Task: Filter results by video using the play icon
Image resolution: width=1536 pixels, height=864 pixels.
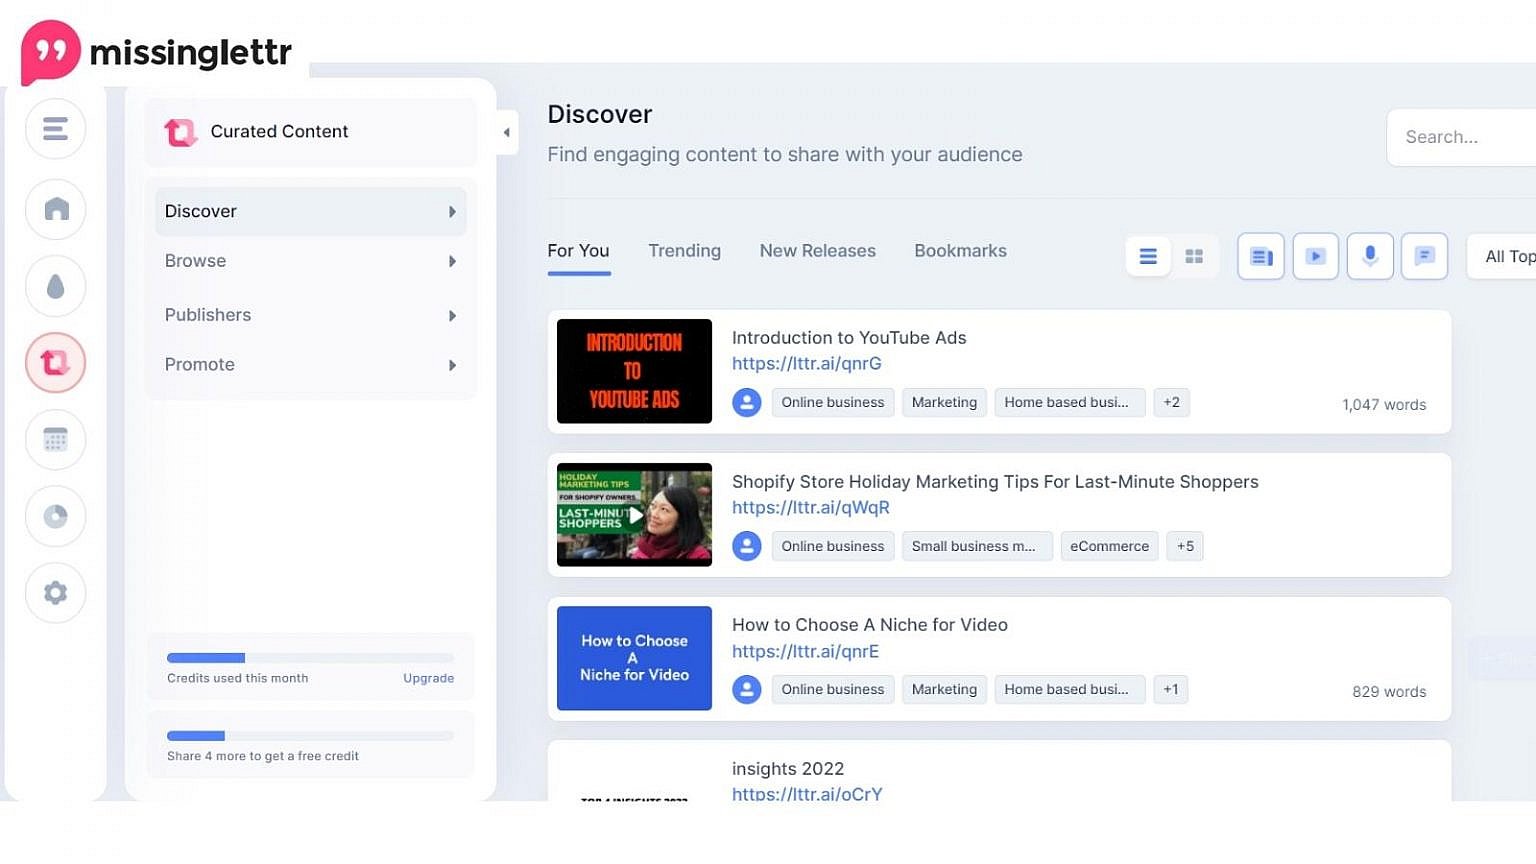Action: (x=1315, y=256)
